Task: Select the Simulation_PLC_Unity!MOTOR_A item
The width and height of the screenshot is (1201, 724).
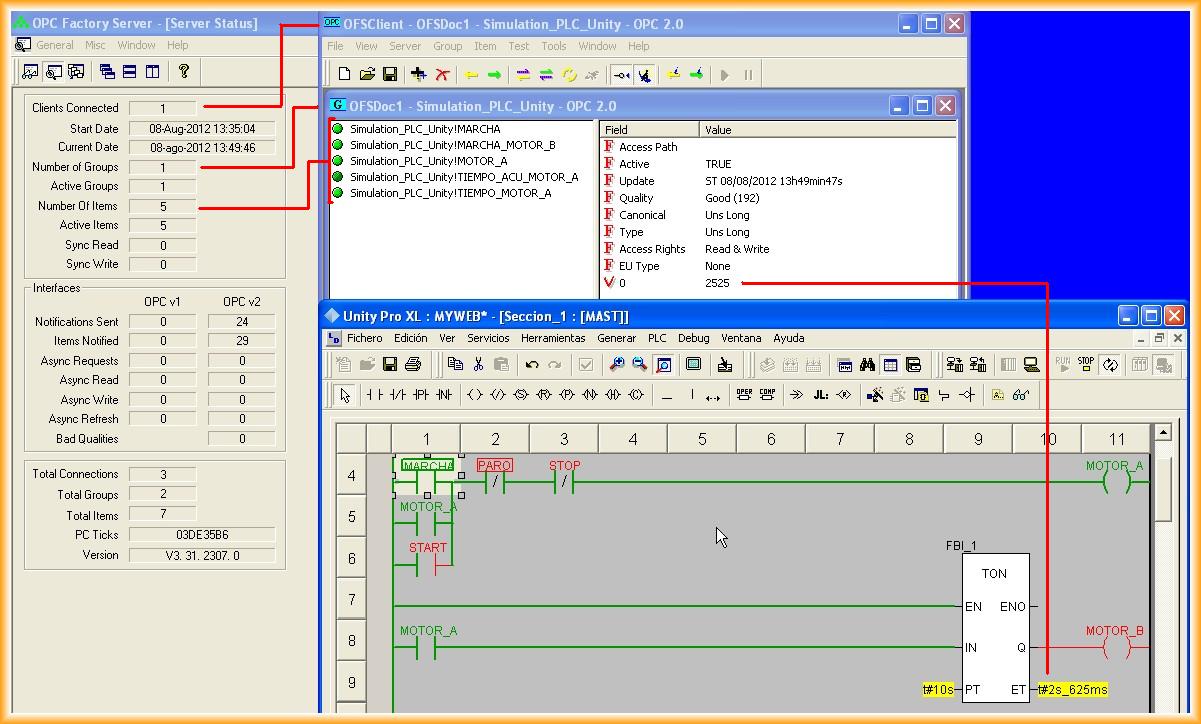Action: [428, 161]
